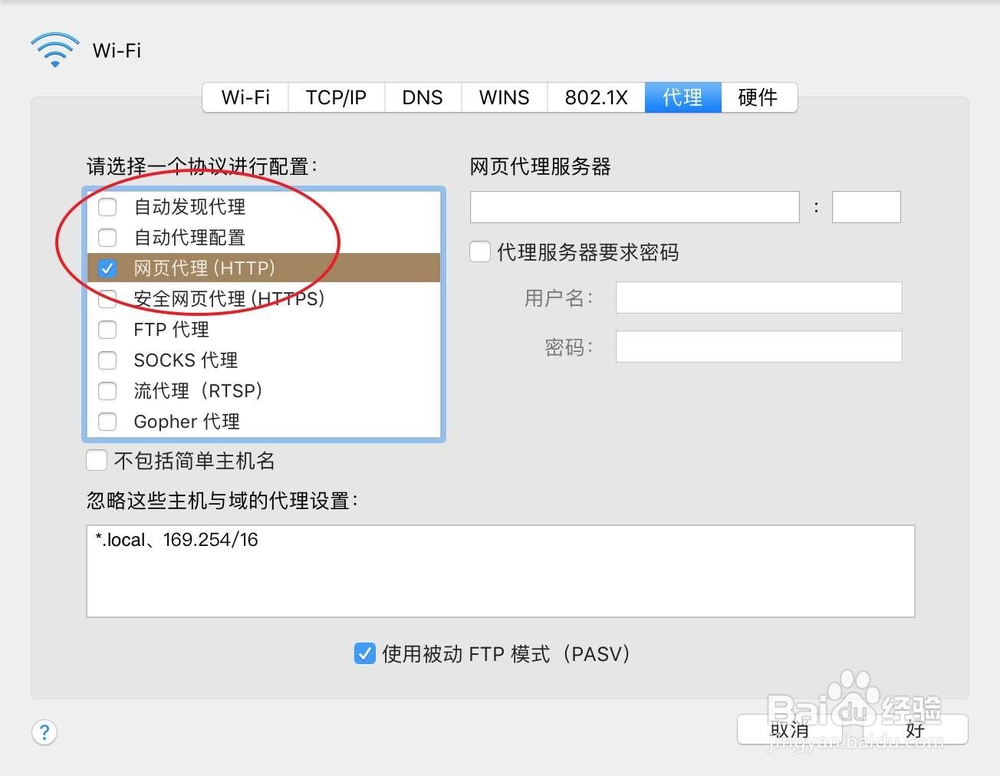Screen dimensions: 1000x776
Task: Enable 安全网页代理 (HTTPS)
Action: (x=107, y=298)
